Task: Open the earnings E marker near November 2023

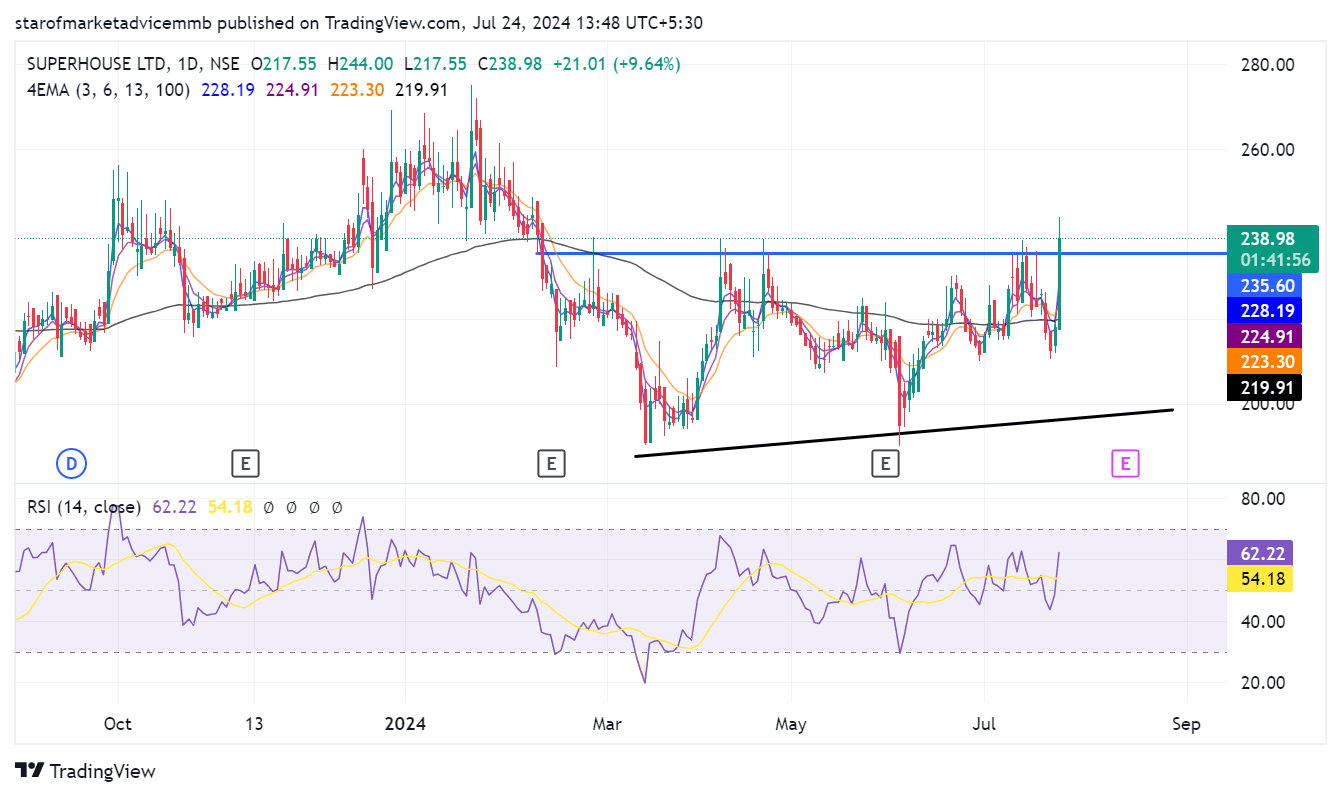Action: point(245,463)
